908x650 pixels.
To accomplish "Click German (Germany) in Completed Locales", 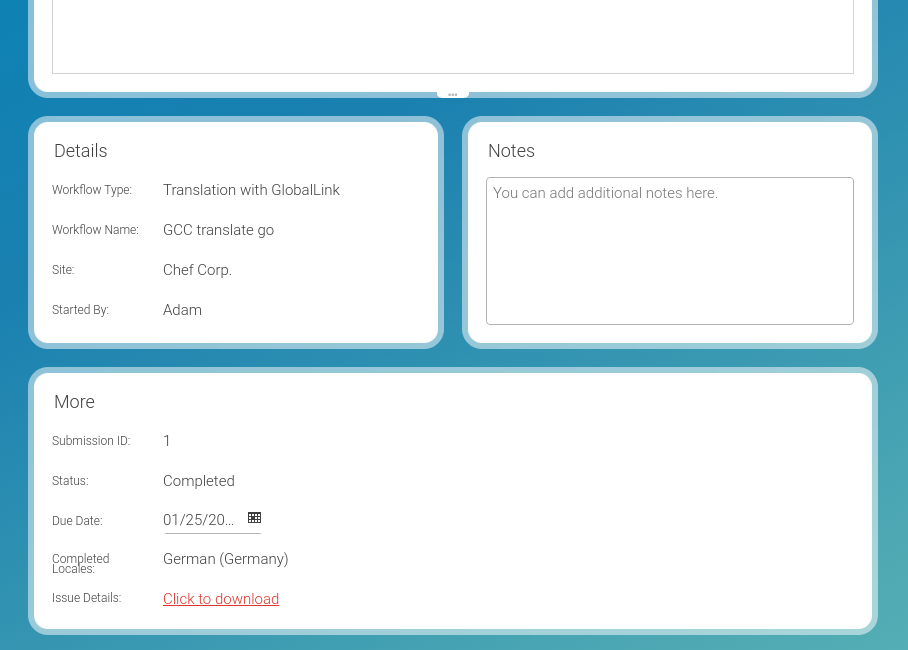I will (x=225, y=559).
